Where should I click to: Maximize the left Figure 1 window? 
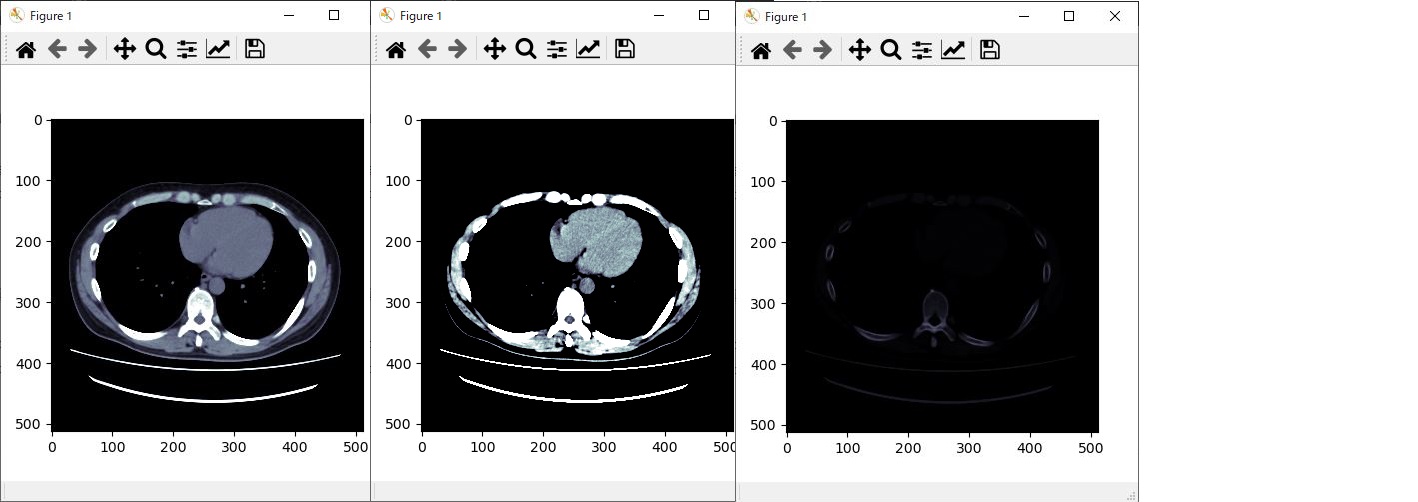point(334,15)
